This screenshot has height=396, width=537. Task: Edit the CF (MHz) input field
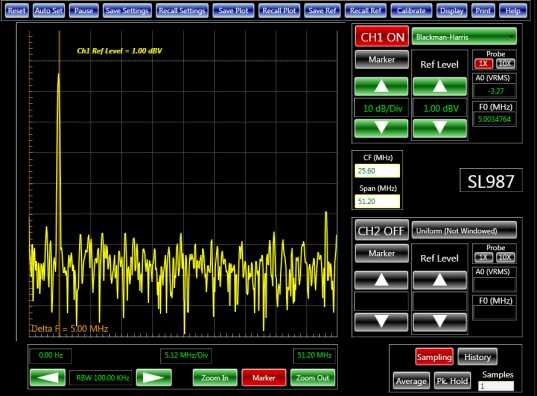(377, 171)
